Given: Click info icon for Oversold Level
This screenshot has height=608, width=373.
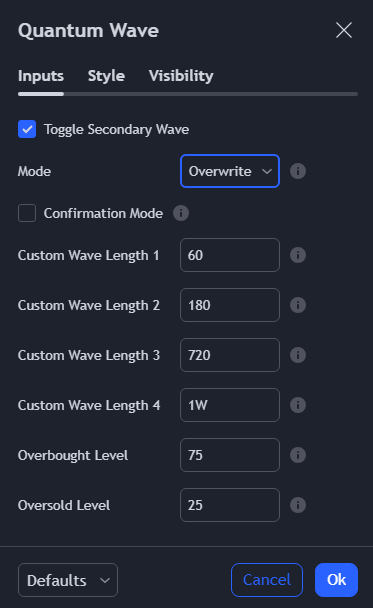Looking at the screenshot, I should click(298, 505).
